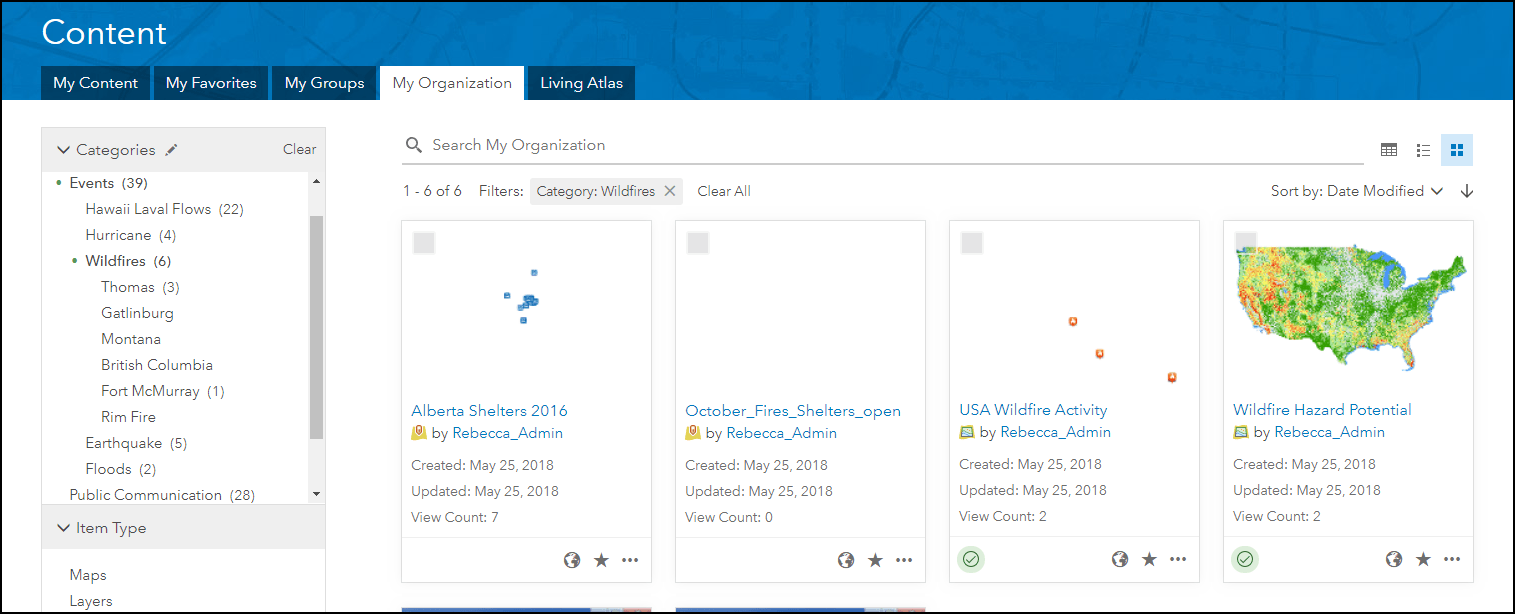Edit categories with pencil icon
The image size is (1515, 614).
(172, 150)
